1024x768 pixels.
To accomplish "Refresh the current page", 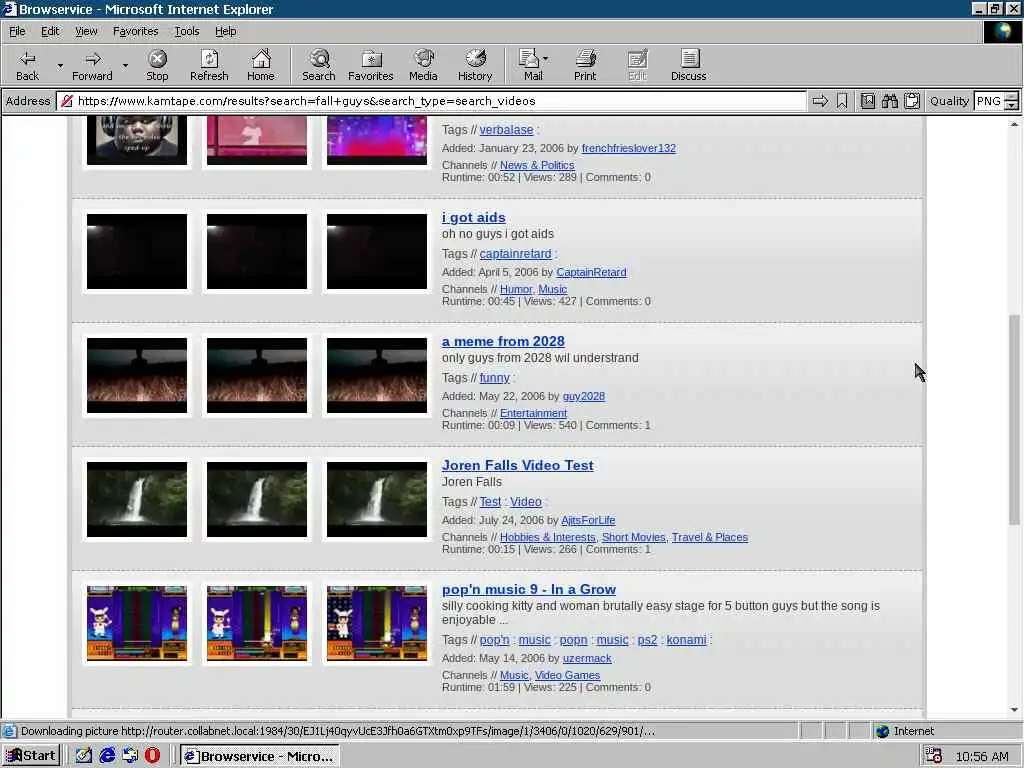I will tap(209, 65).
